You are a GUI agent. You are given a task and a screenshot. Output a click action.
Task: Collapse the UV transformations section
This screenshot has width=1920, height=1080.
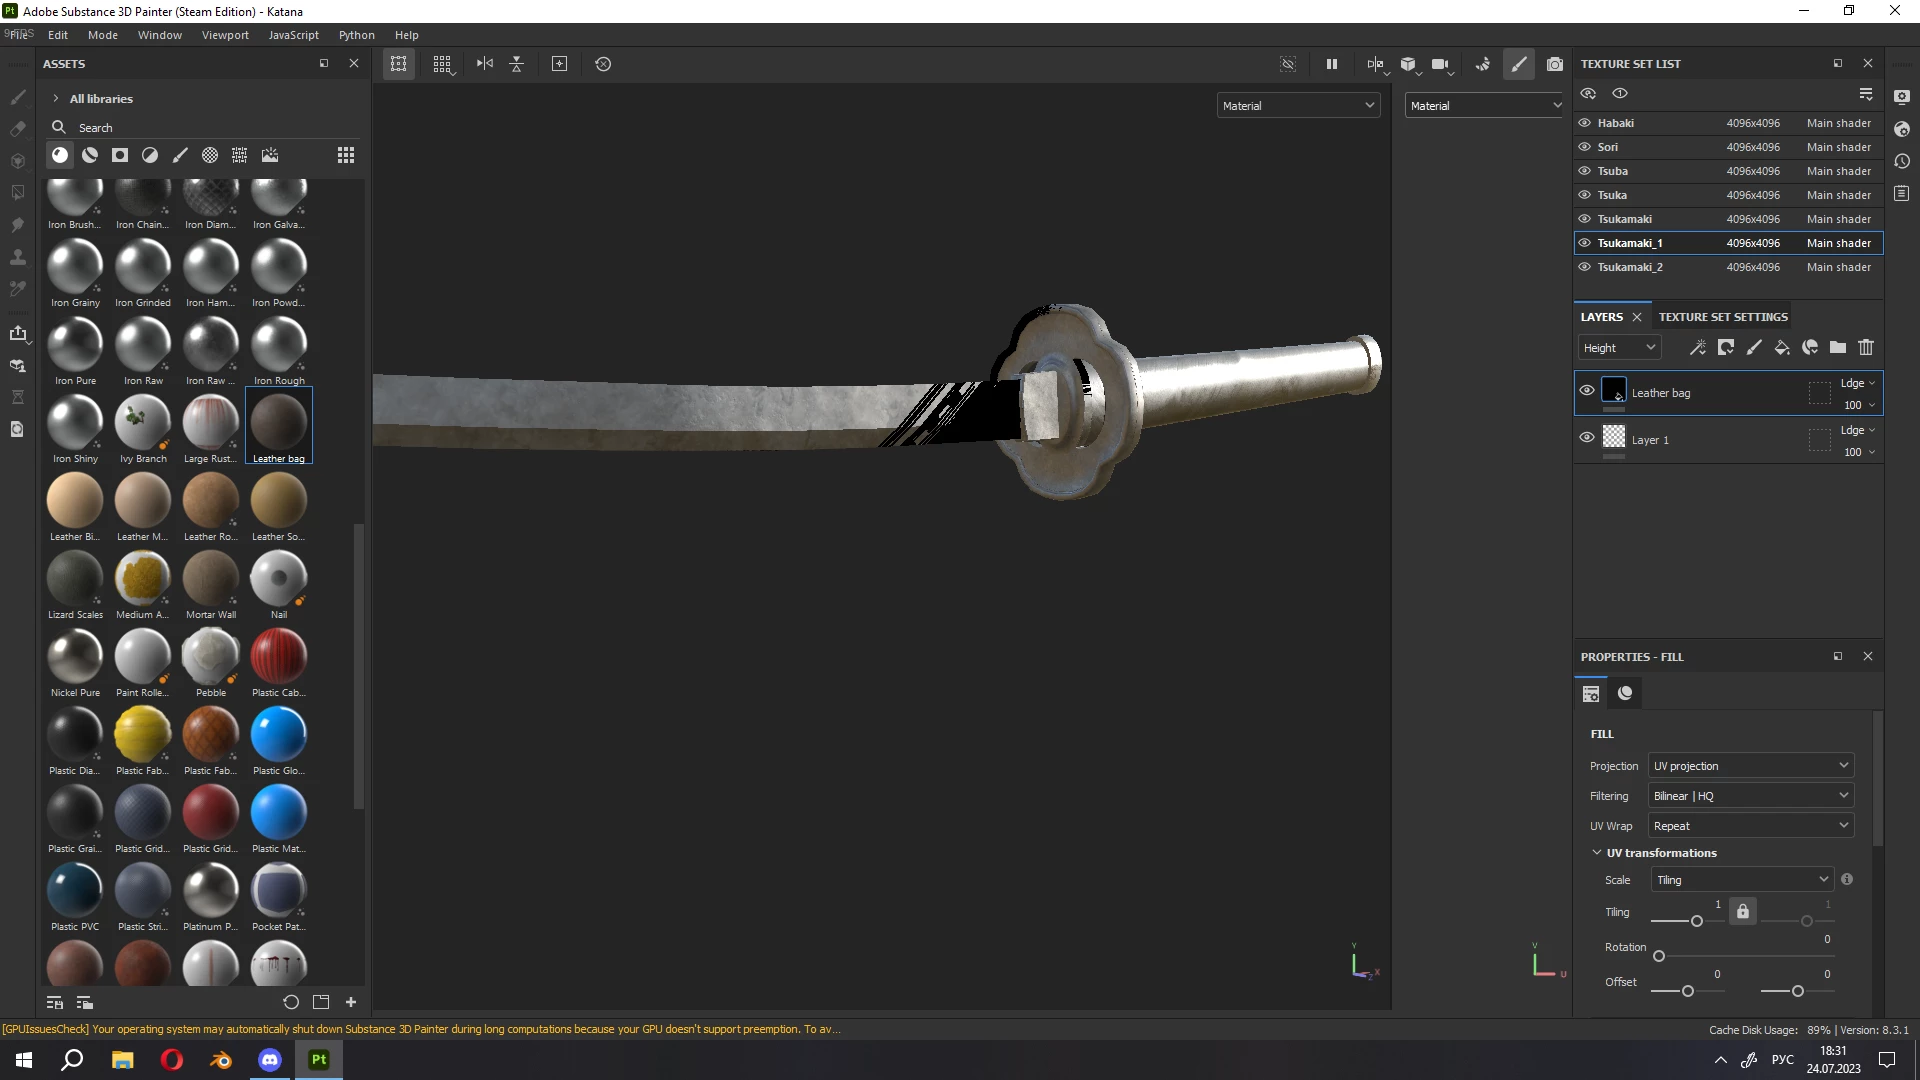[x=1597, y=853]
